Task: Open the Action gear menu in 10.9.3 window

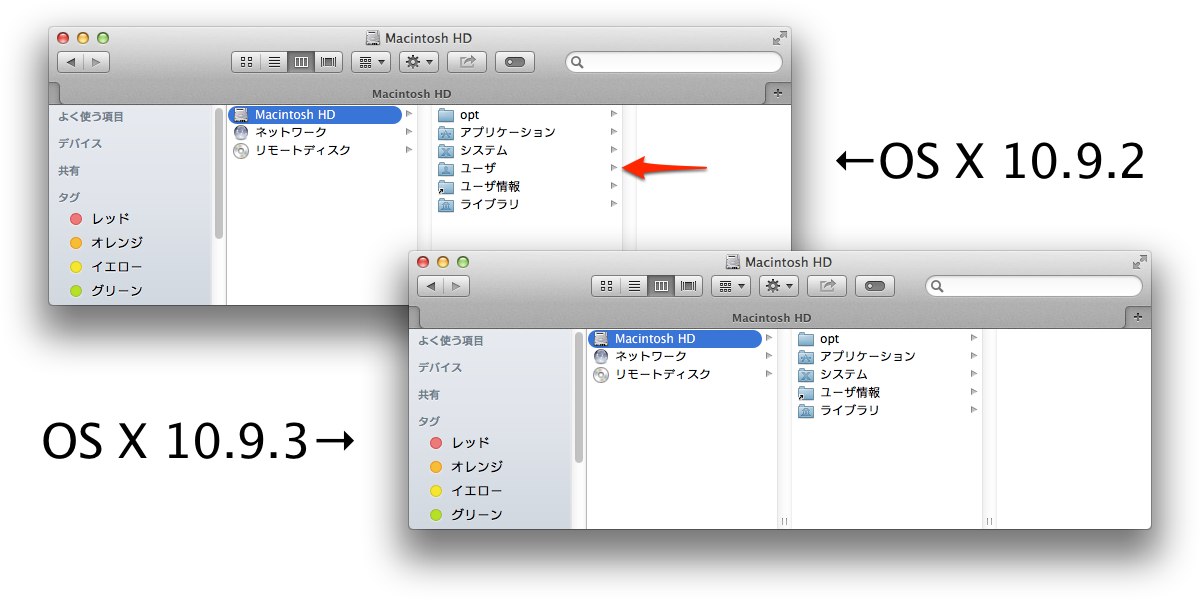Action: [x=779, y=286]
